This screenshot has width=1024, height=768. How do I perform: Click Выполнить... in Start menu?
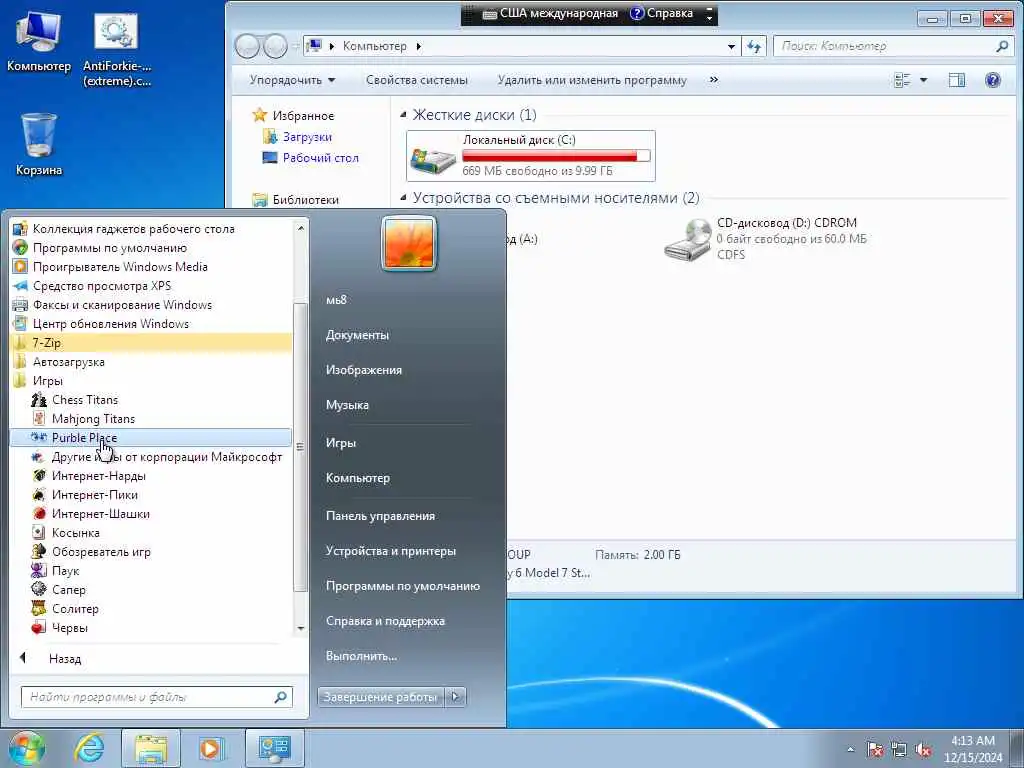click(x=361, y=656)
